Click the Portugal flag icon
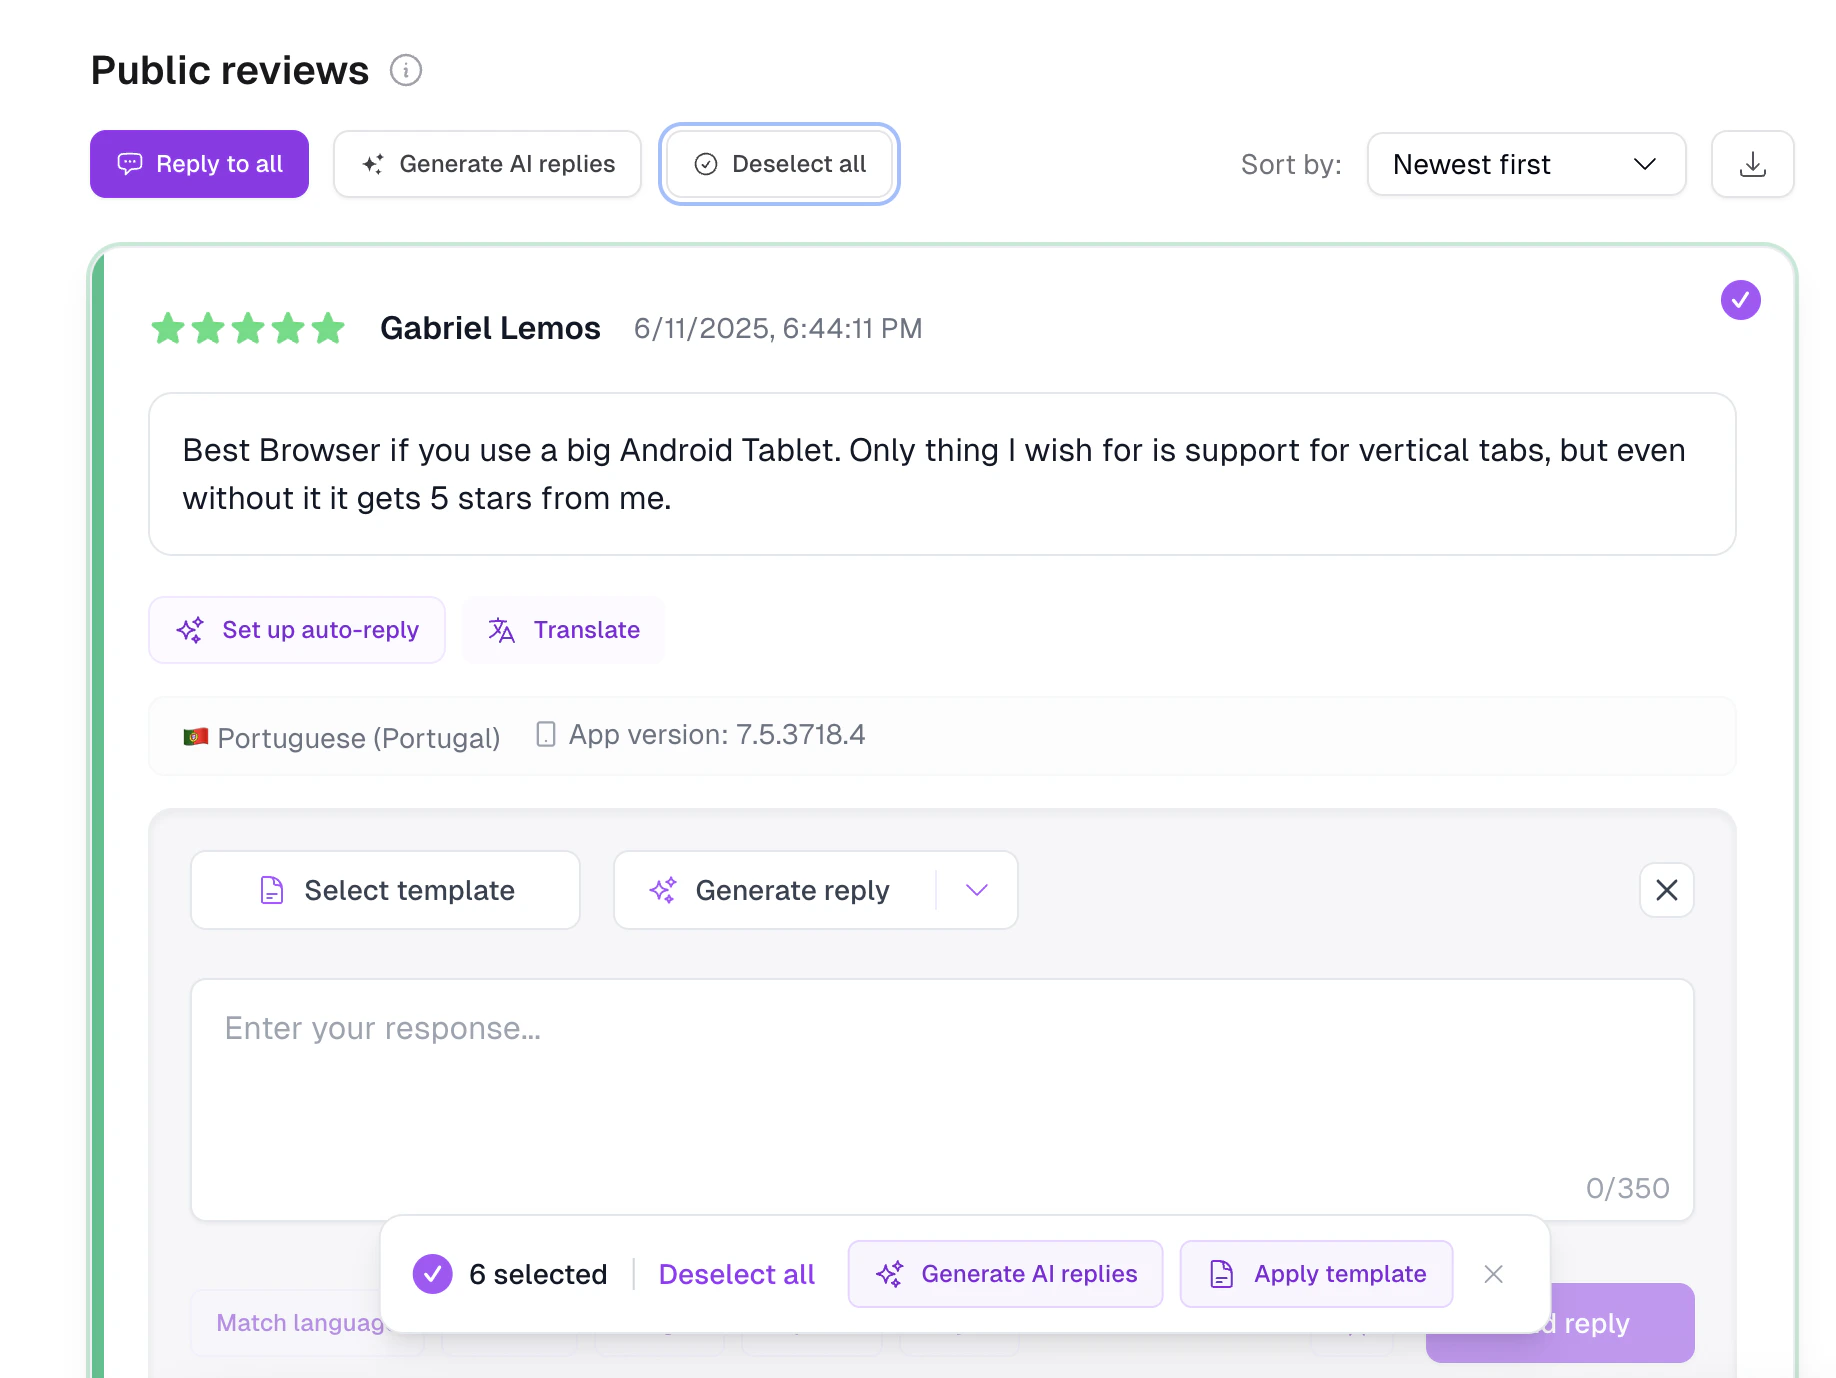 (196, 737)
